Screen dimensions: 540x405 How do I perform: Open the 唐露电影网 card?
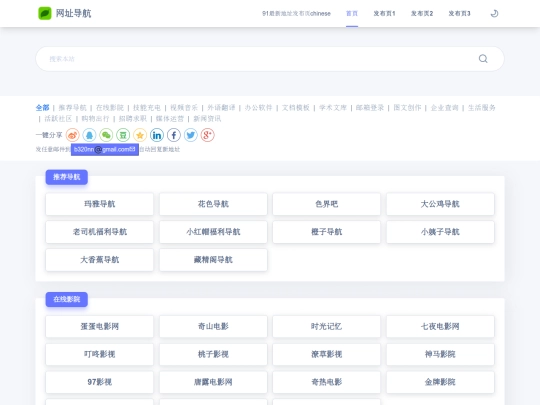tap(213, 382)
